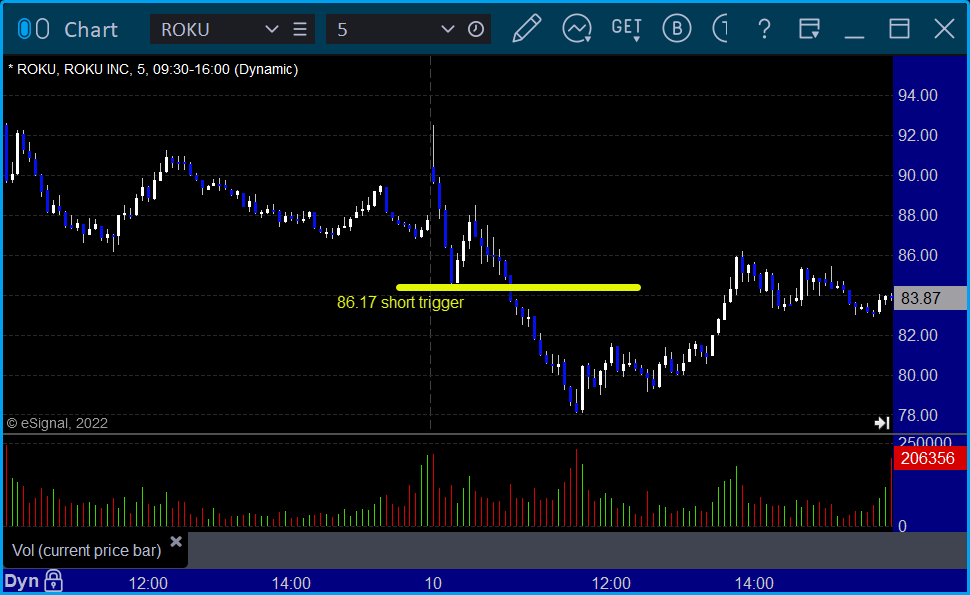Image resolution: width=970 pixels, height=595 pixels.
Task: Click the 78.00 price axis label
Action: [x=917, y=415]
